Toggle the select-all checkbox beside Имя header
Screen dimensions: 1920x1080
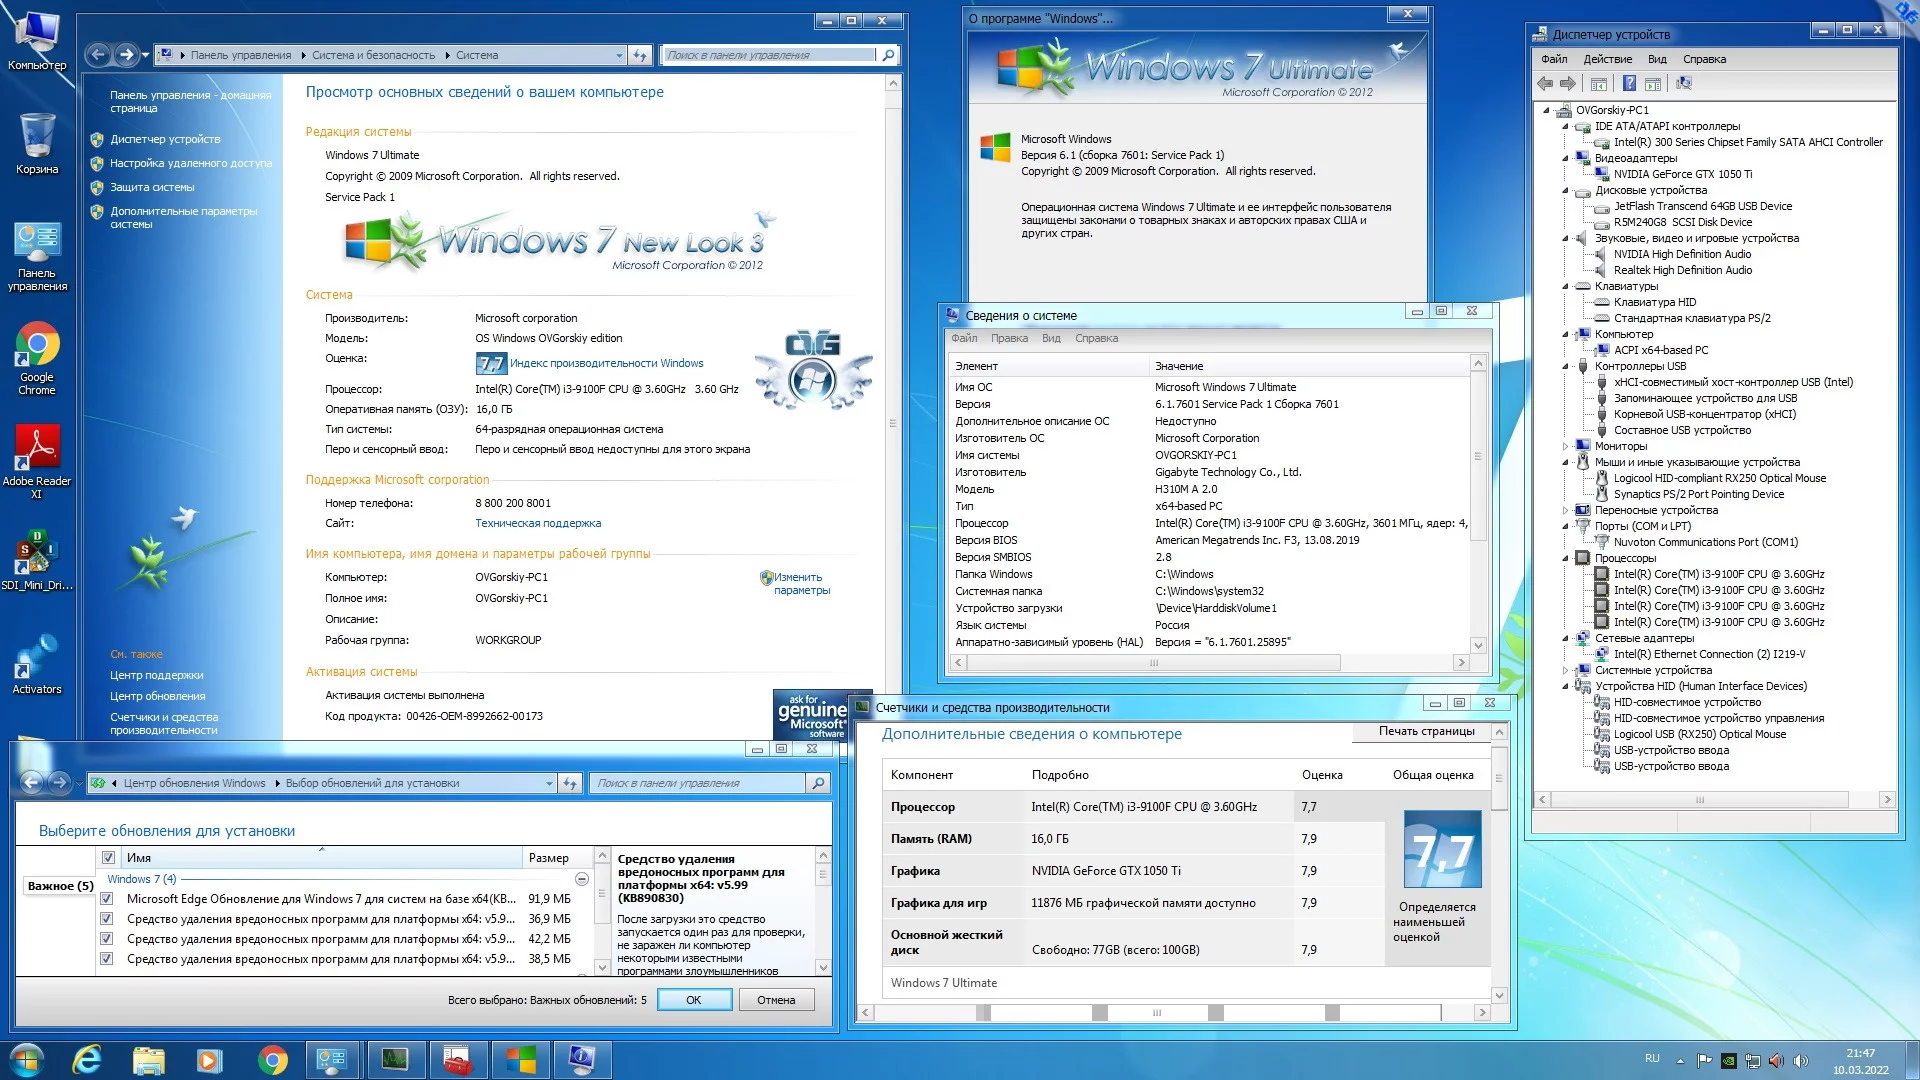(109, 858)
